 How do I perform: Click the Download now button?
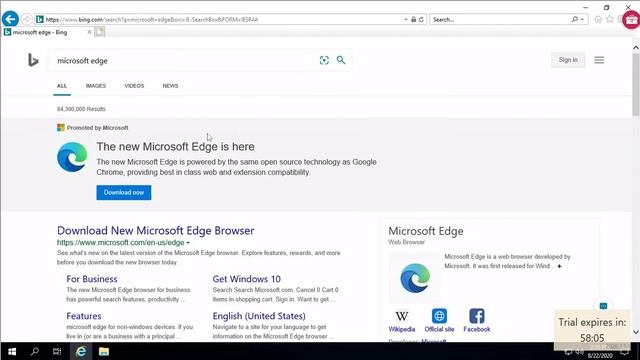[x=124, y=193]
